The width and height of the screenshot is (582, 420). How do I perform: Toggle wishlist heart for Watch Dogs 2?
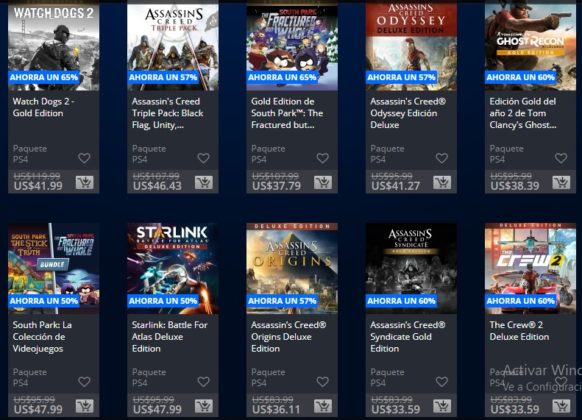[x=84, y=158]
